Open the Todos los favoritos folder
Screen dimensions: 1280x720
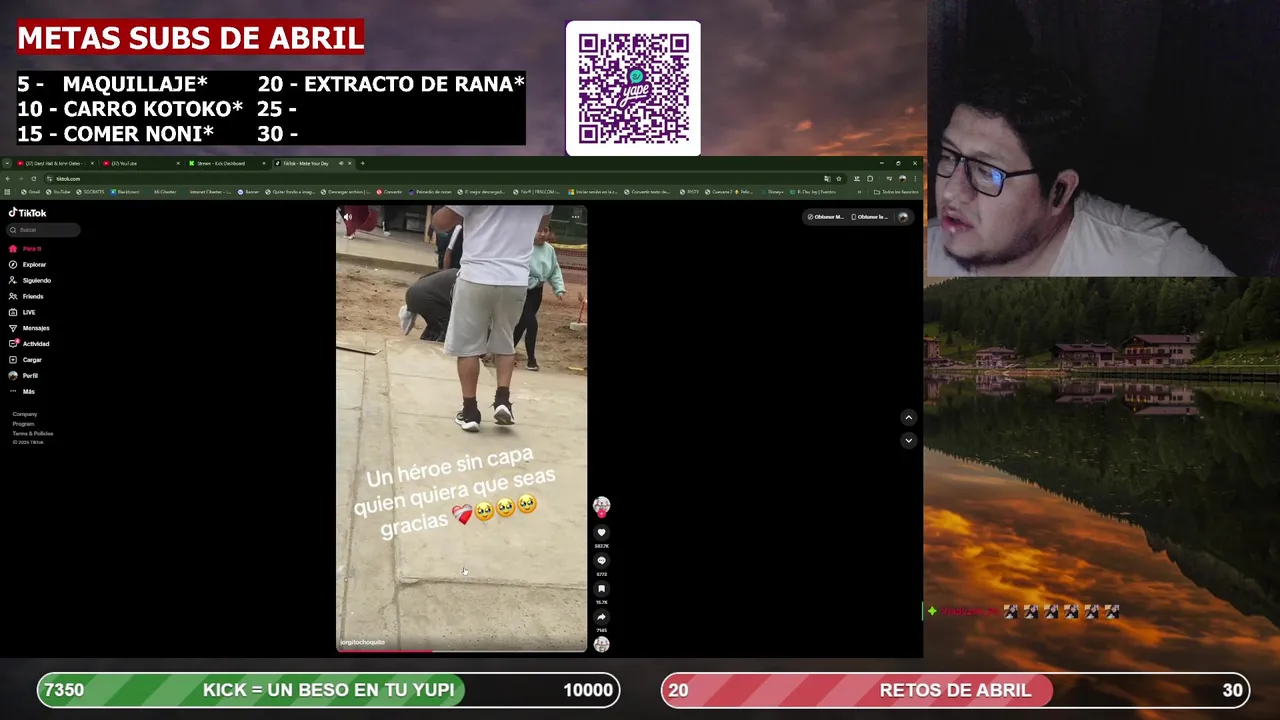[x=896, y=192]
